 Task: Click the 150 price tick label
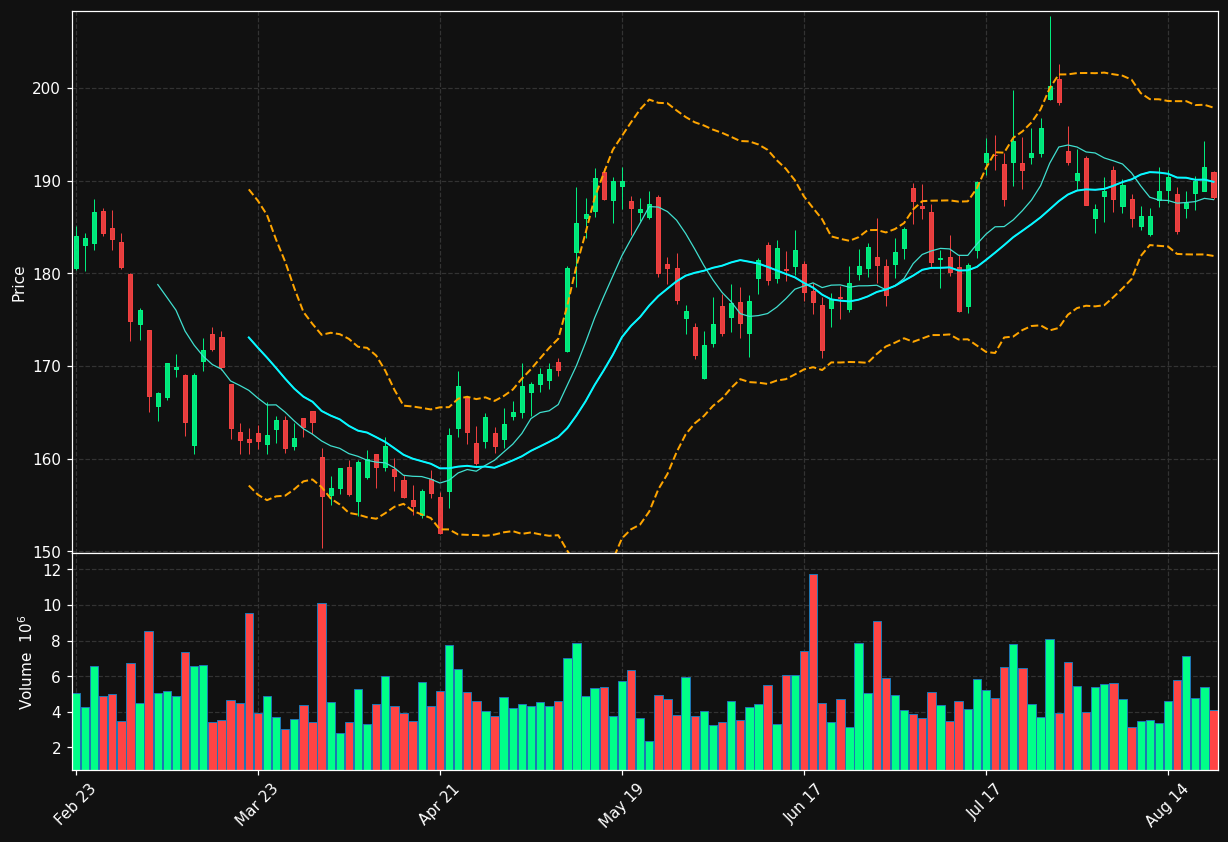pyautogui.click(x=46, y=552)
